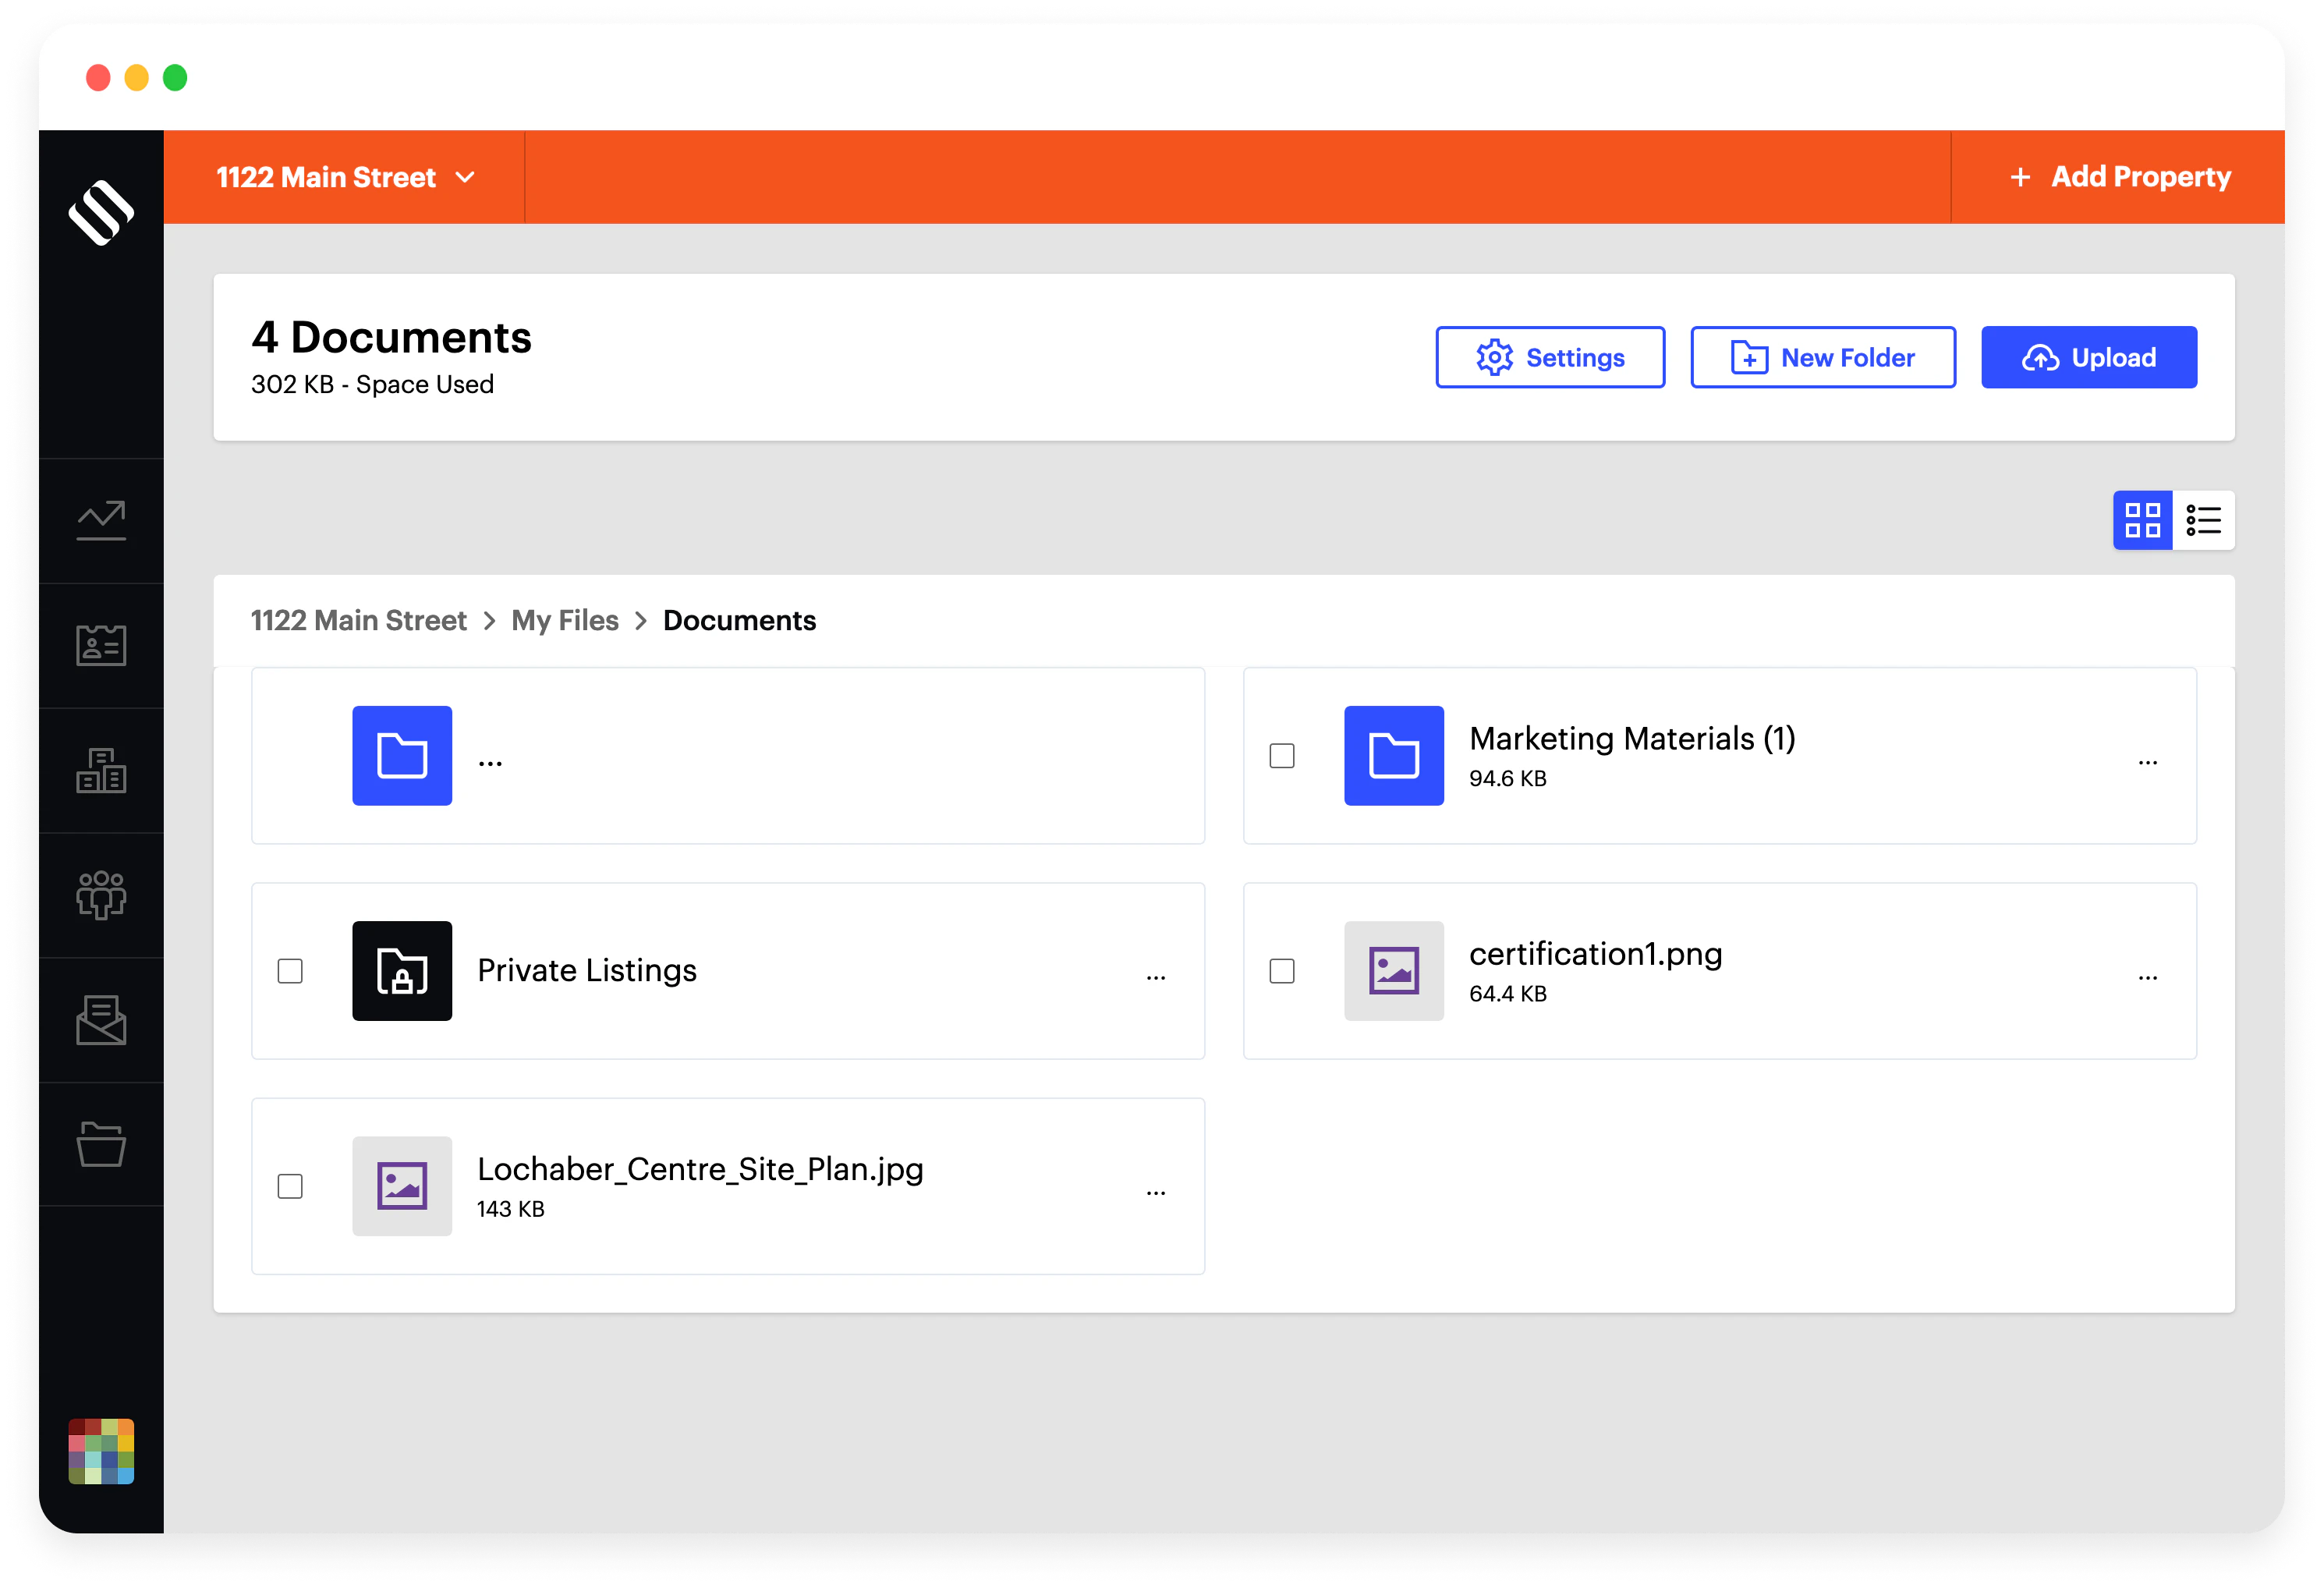This screenshot has height=1588, width=2324.
Task: Open the properties building icon in sidebar
Action: coord(101,770)
